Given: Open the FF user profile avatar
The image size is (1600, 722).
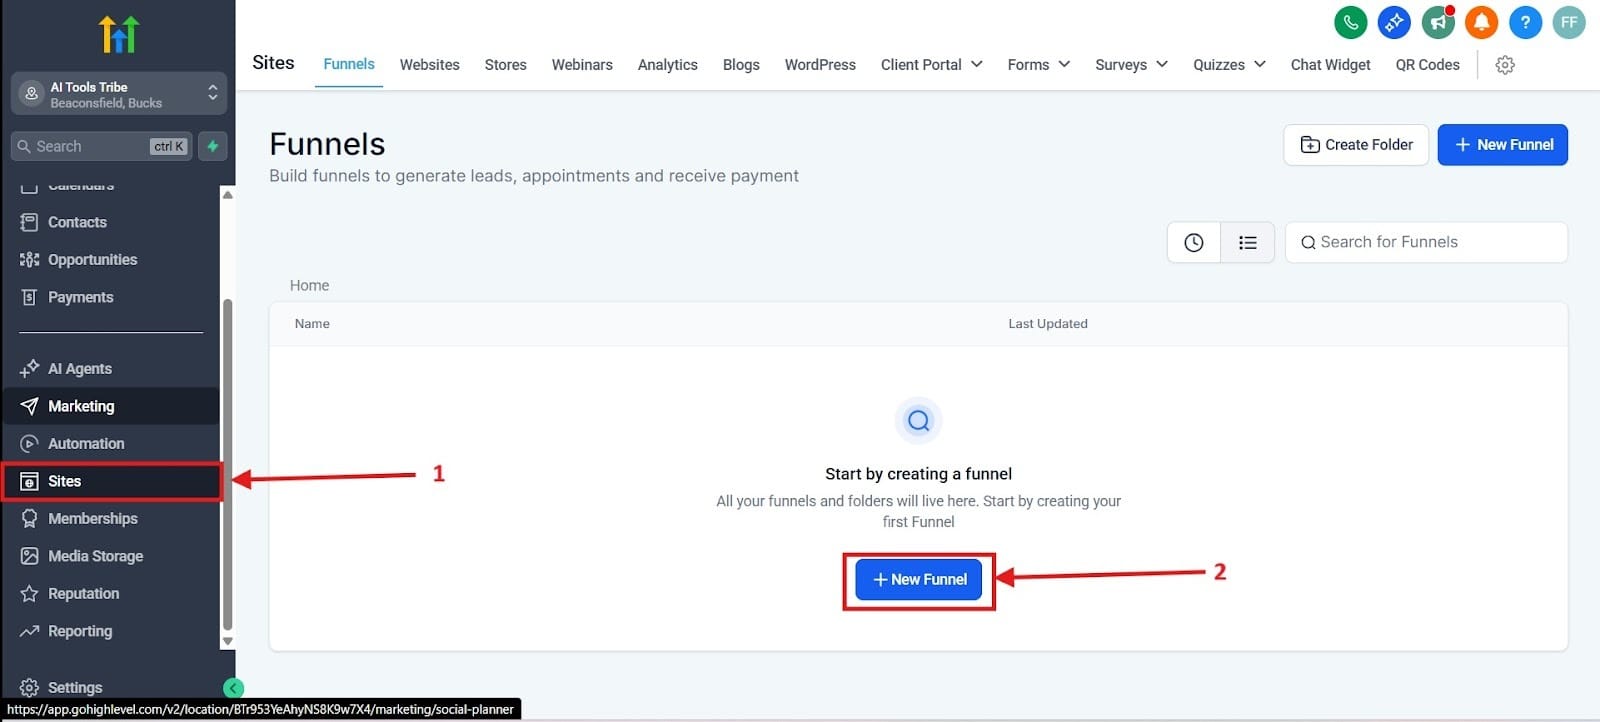Looking at the screenshot, I should click(1569, 22).
